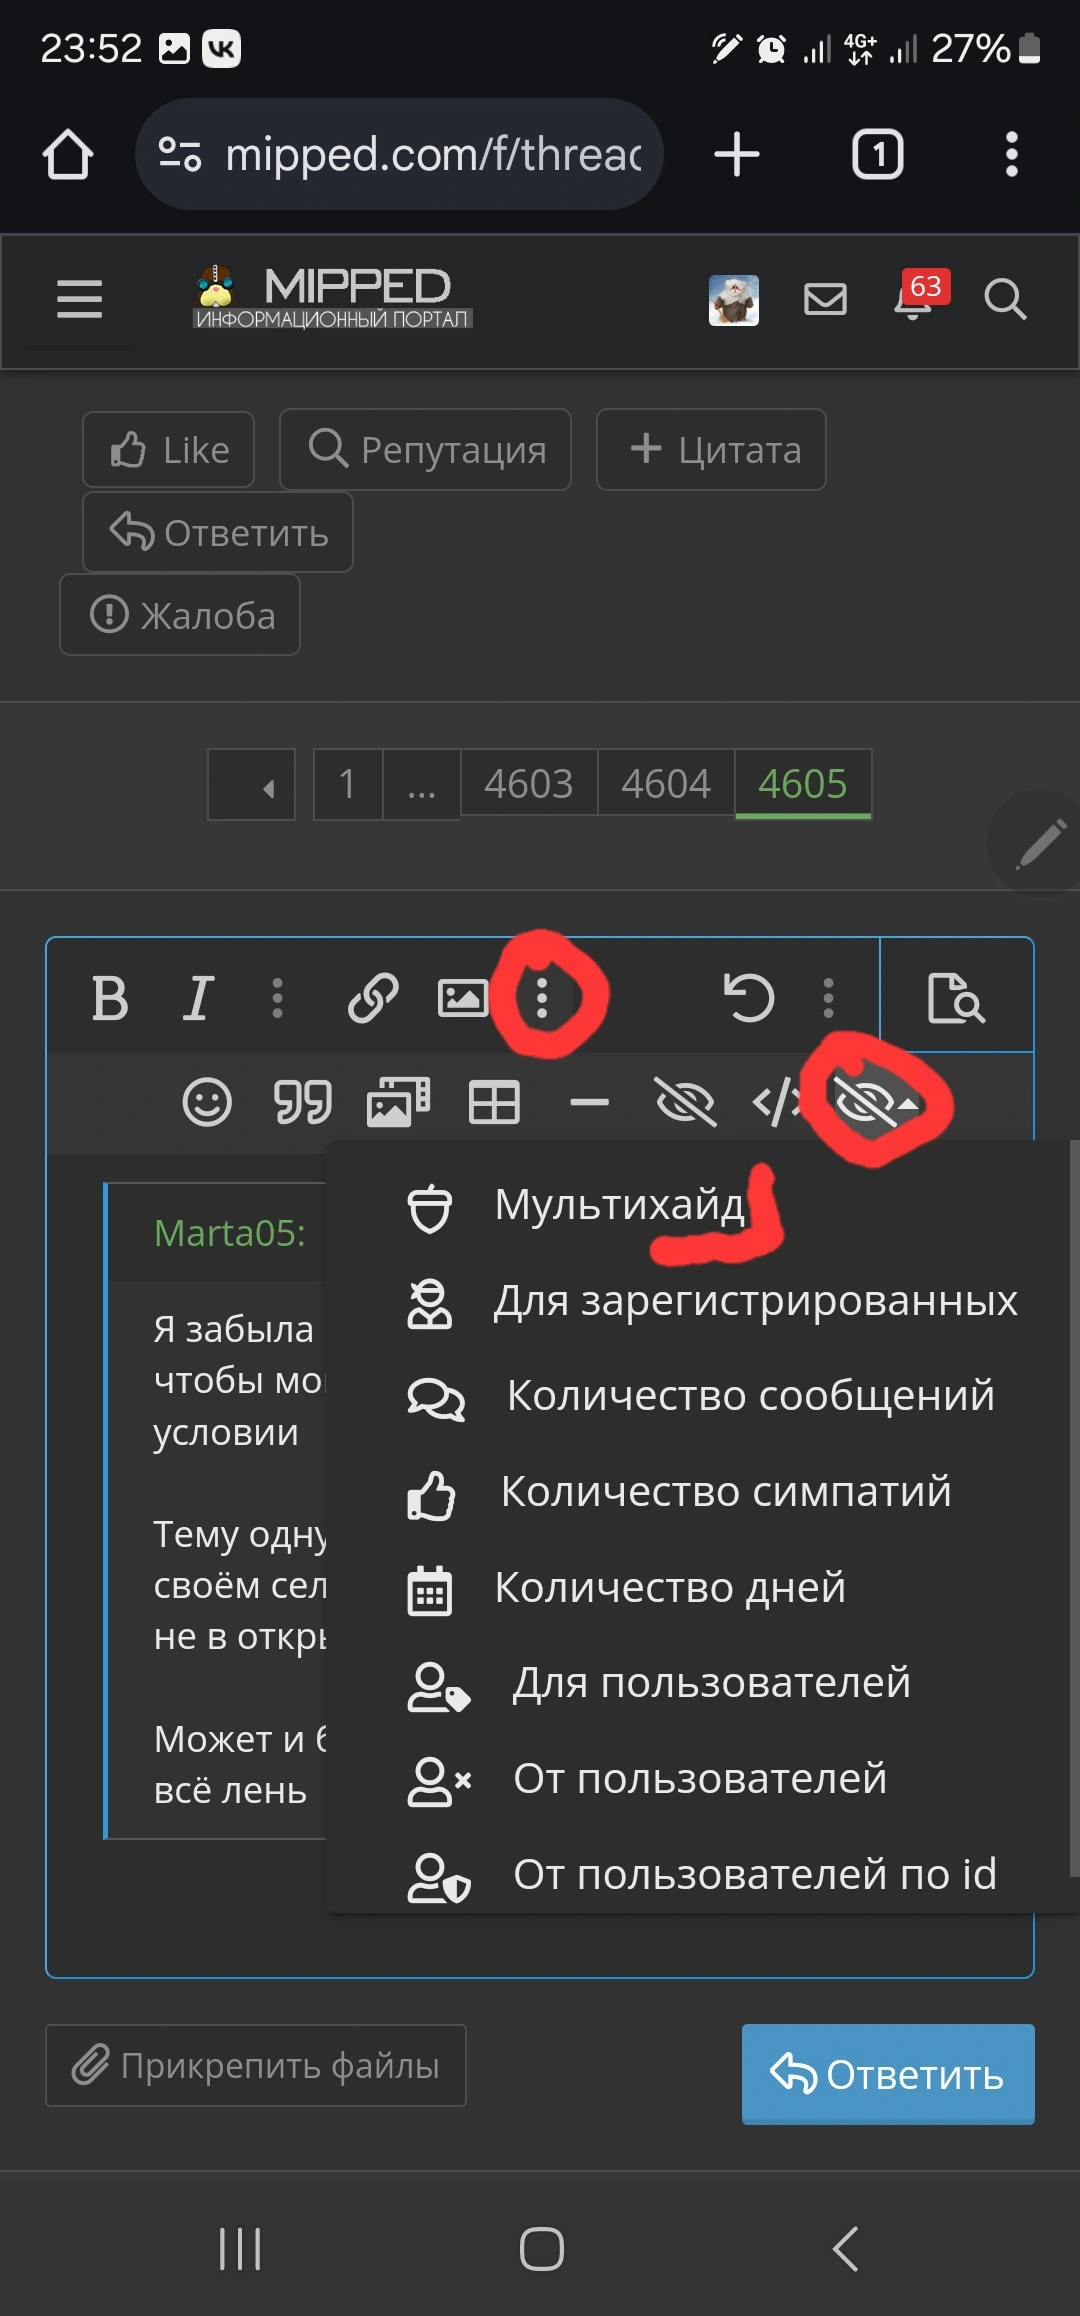Click the Marta05 quote header

tap(230, 1233)
